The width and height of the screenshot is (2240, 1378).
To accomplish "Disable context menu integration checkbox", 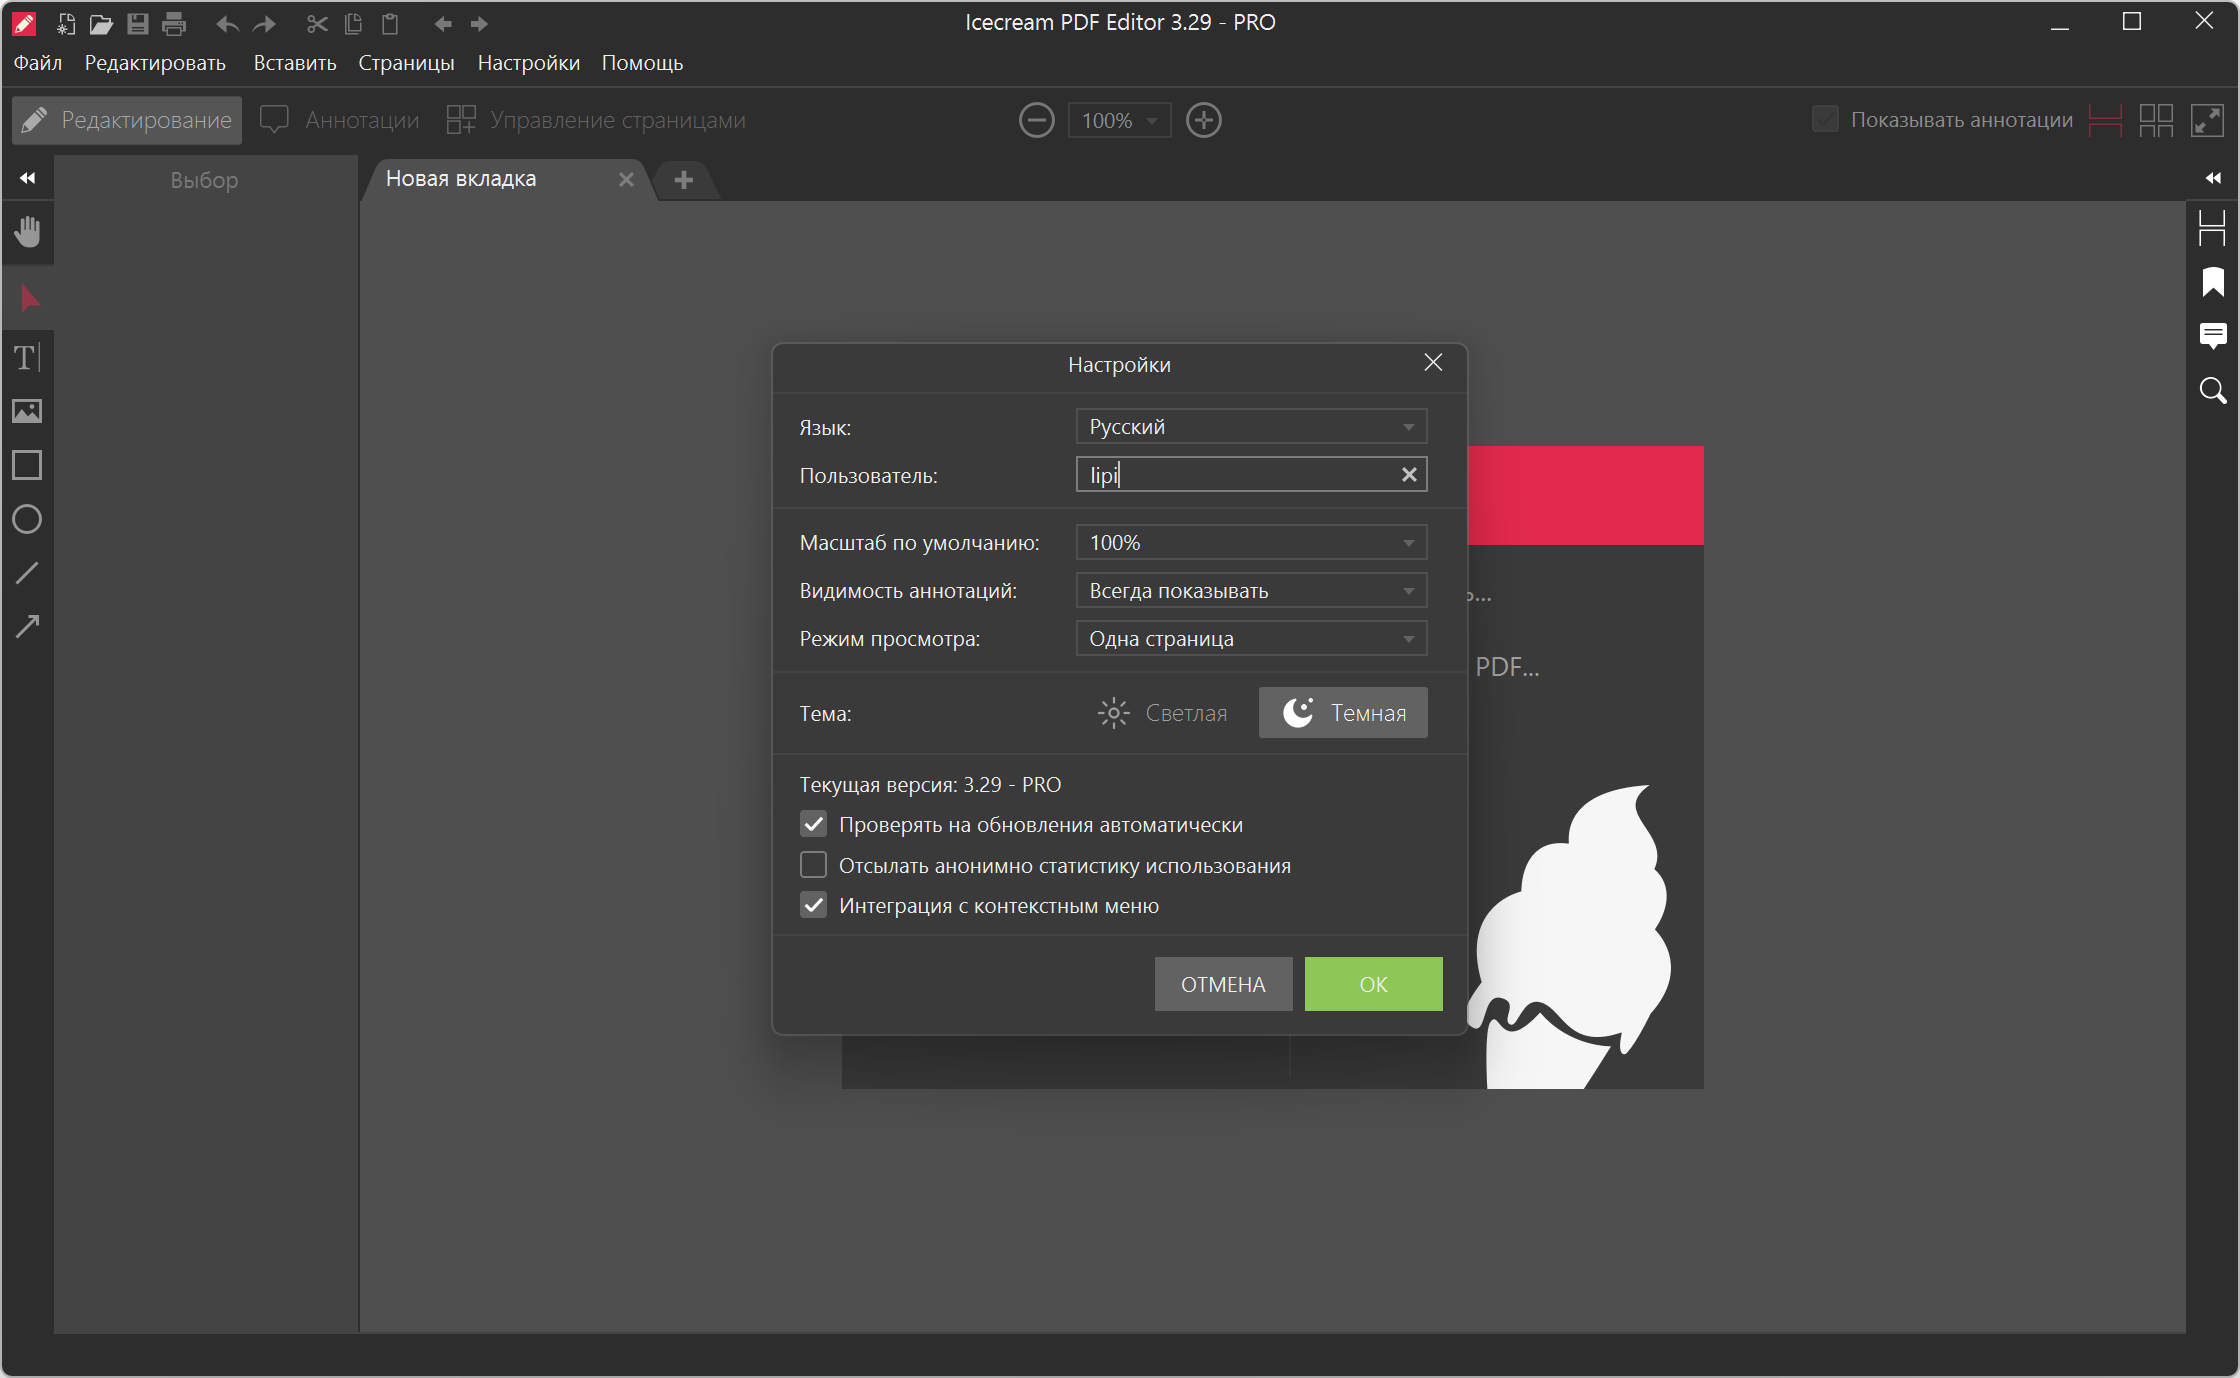I will (814, 905).
